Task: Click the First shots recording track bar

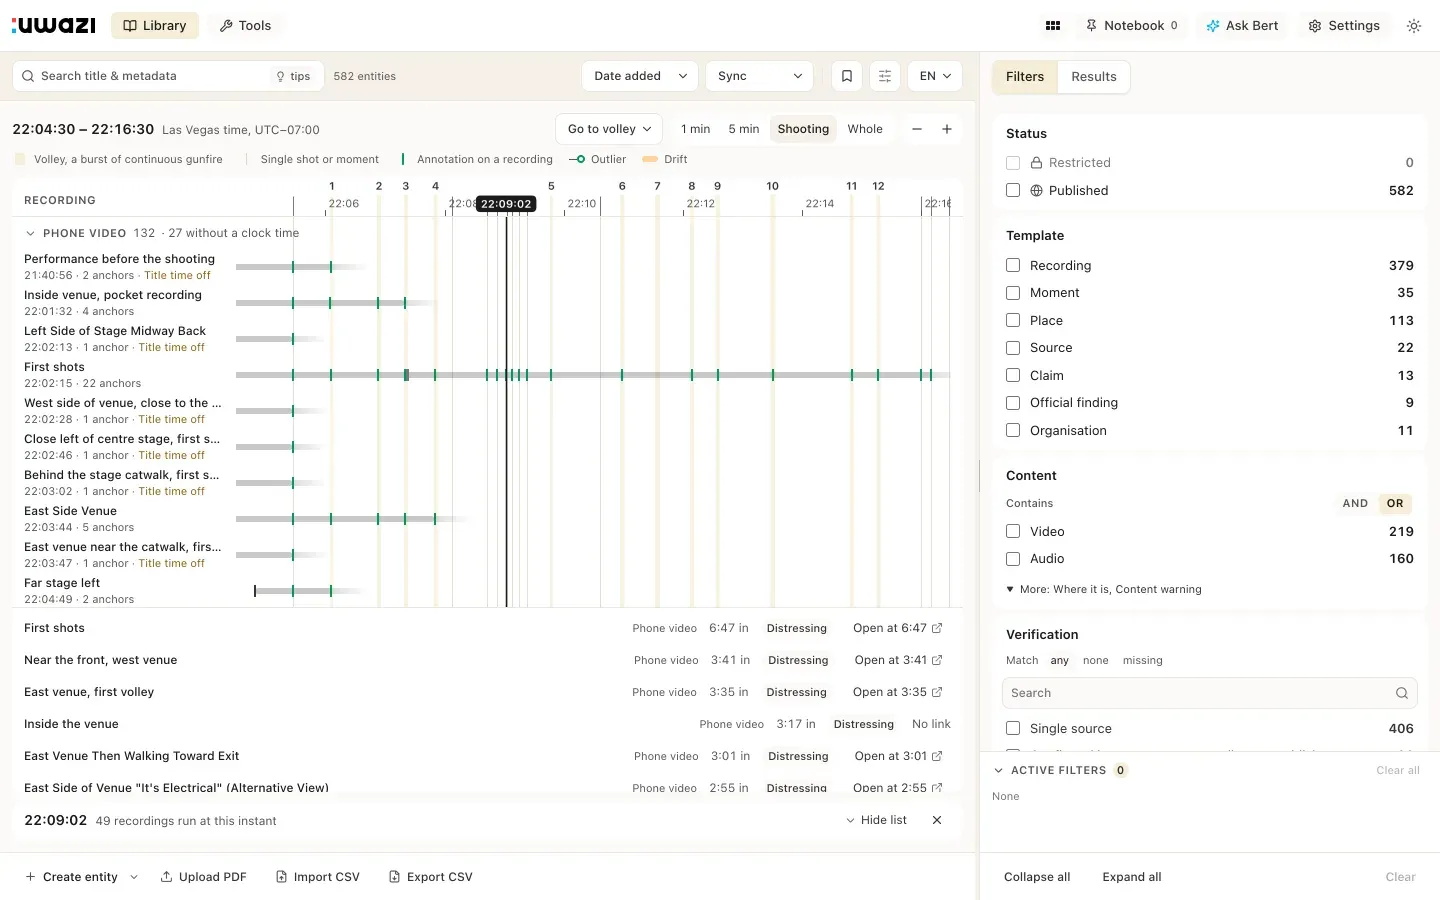Action: pos(592,375)
